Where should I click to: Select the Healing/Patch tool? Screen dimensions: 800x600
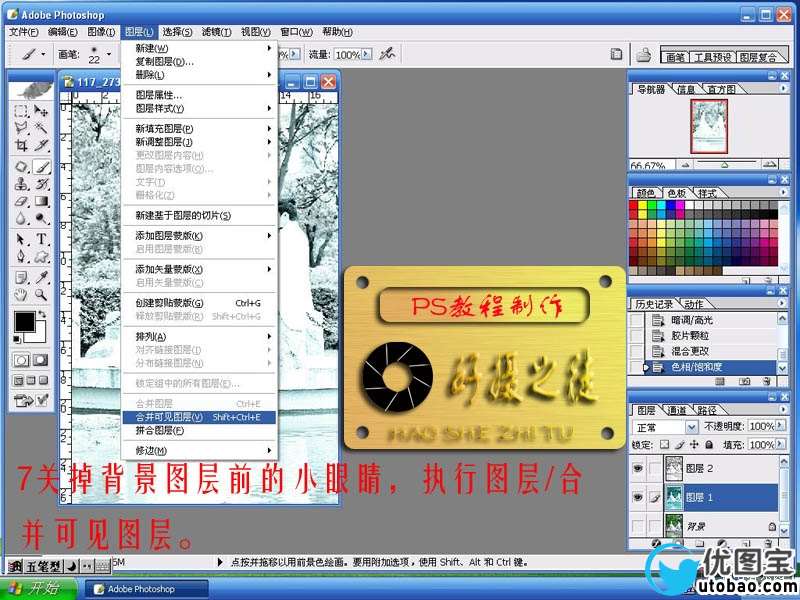[x=21, y=167]
